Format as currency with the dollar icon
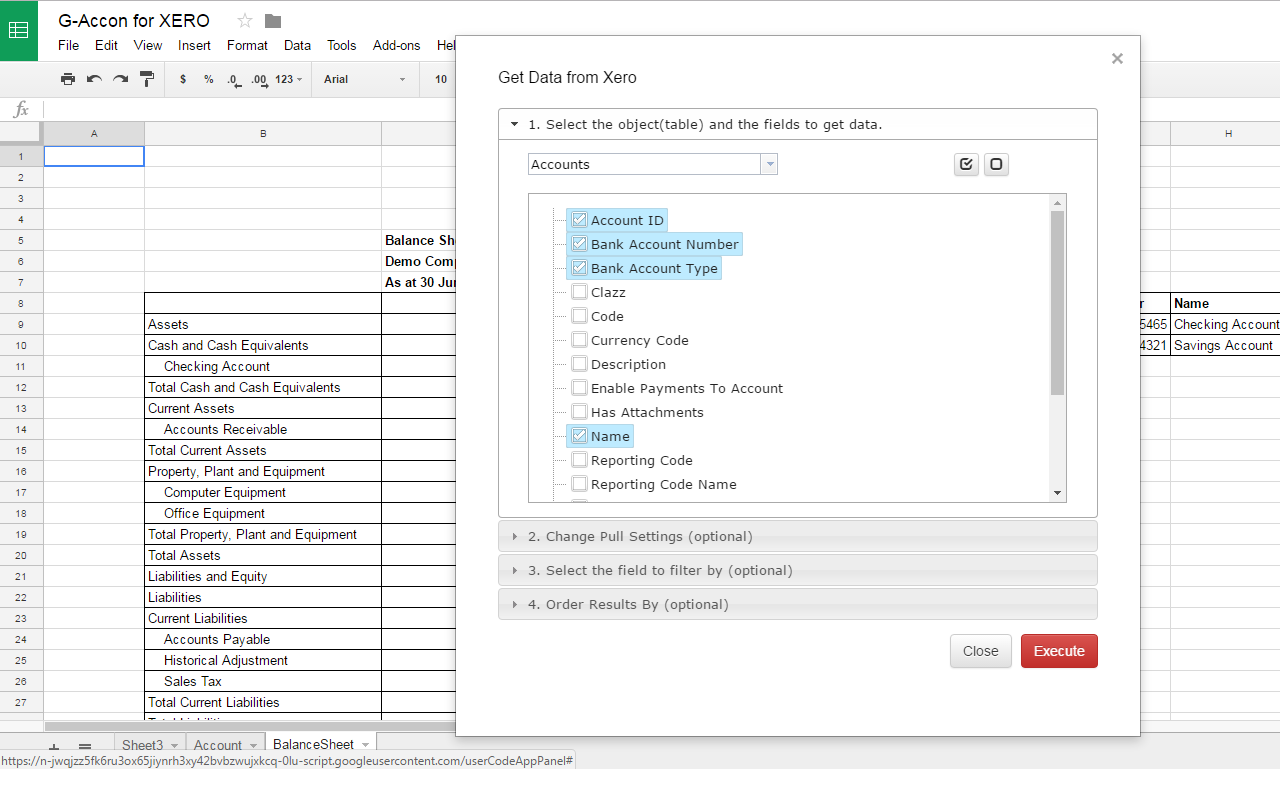The height and width of the screenshot is (800, 1280). (183, 79)
